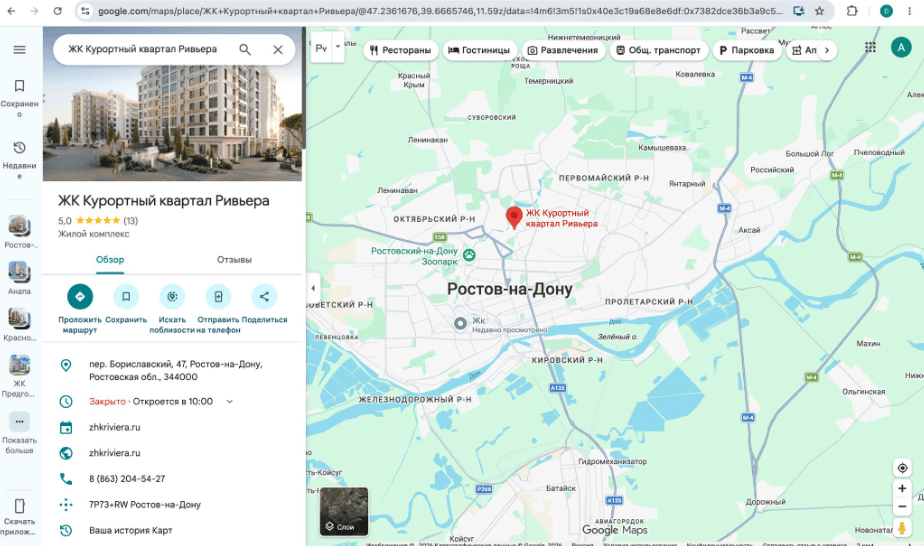Filter map by Развлечения chip
The height and width of the screenshot is (546, 924).
563,51
